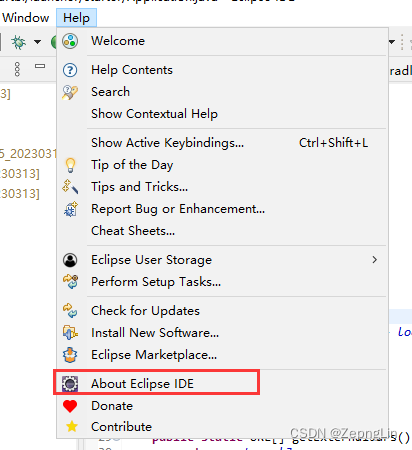Click the Perform Setup Tasks icon

coord(71,282)
